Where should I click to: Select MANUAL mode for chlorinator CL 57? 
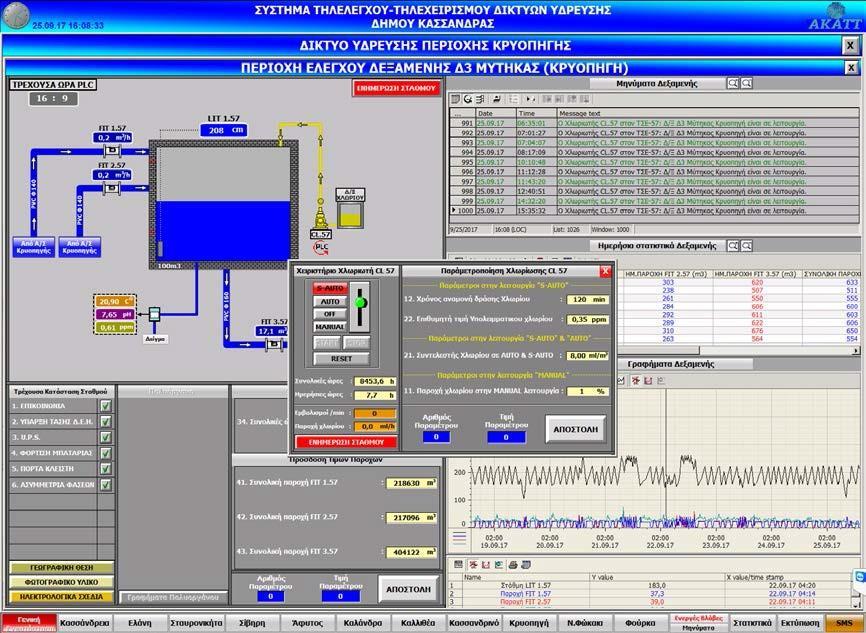pos(330,326)
